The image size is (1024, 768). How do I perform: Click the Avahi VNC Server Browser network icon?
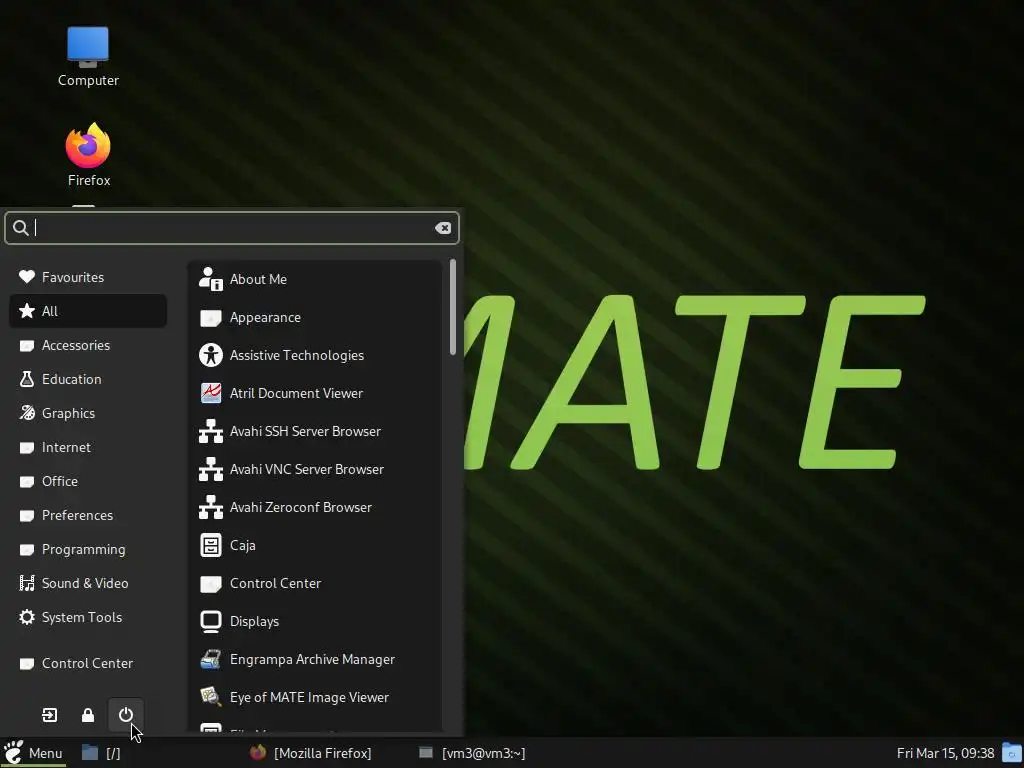click(x=210, y=469)
